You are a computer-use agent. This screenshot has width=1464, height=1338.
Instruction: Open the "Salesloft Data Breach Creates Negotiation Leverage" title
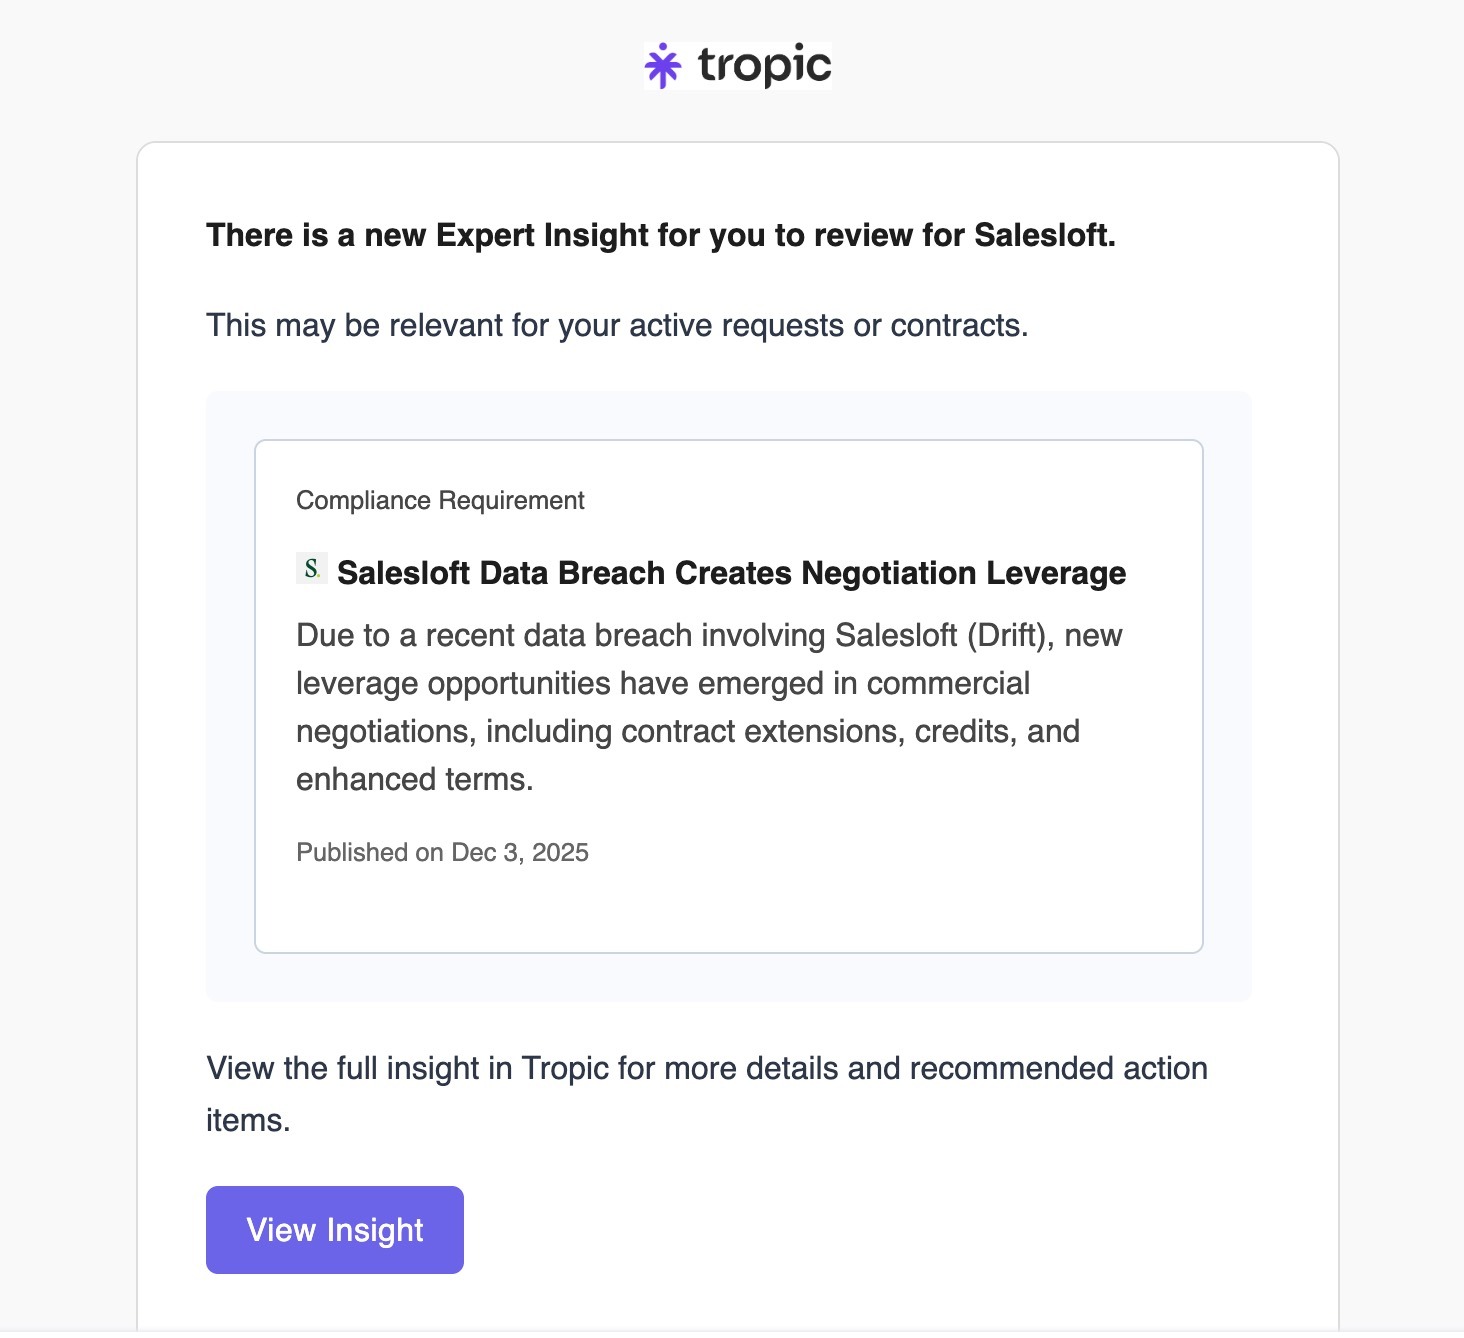[731, 573]
